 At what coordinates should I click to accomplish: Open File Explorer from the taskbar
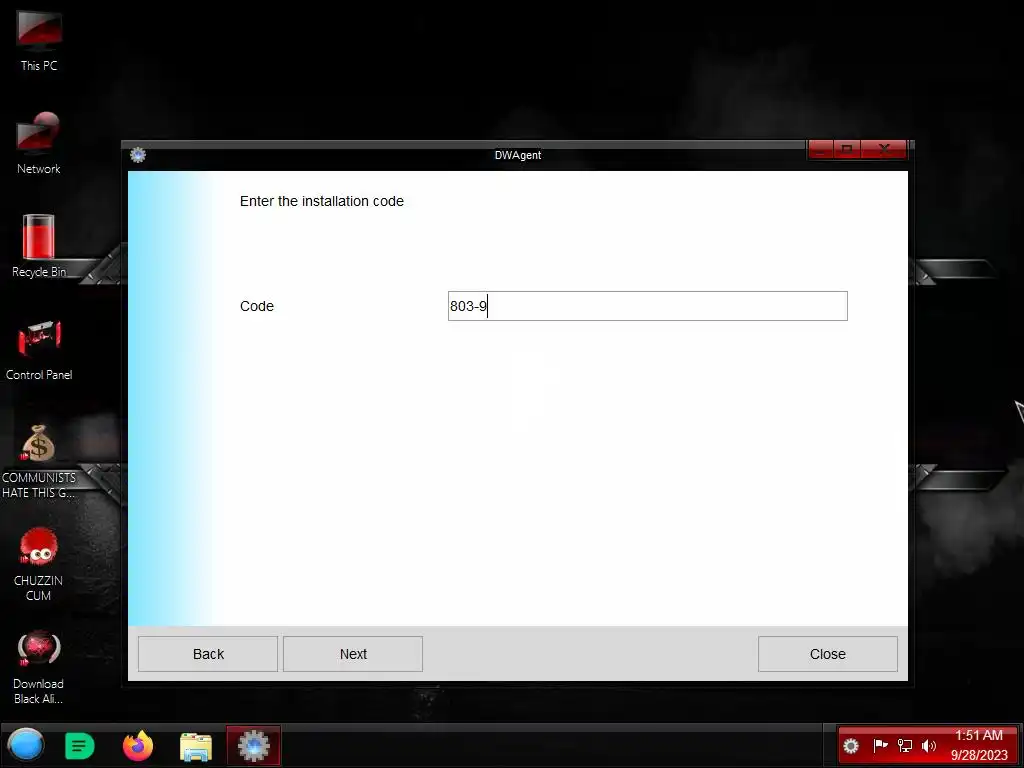[x=196, y=746]
